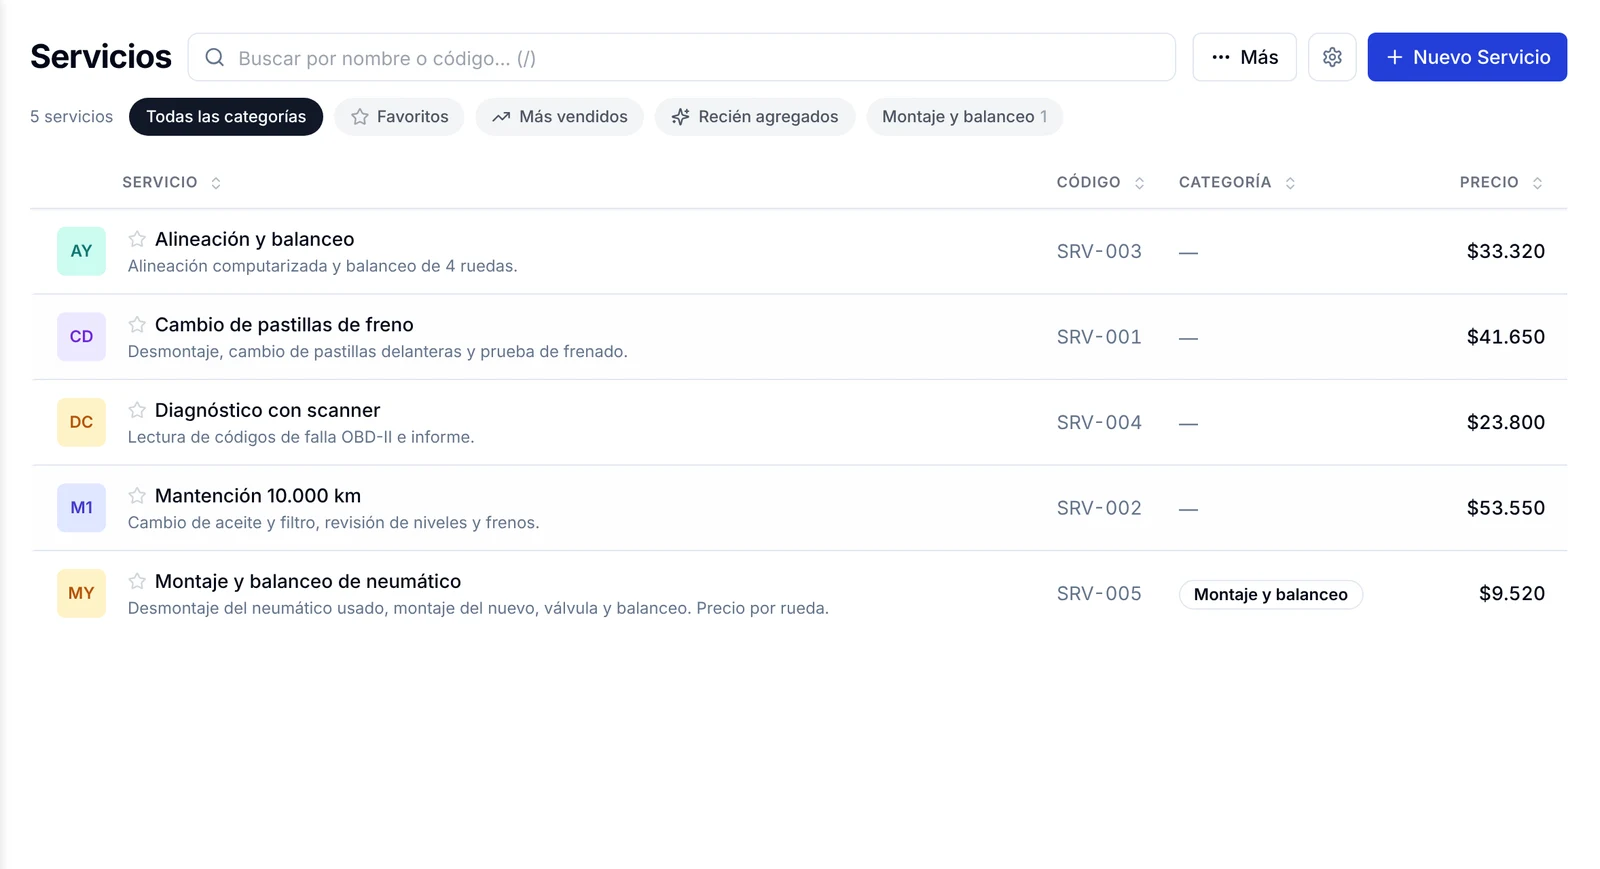Sort by SERVICIO column arrows

216,183
